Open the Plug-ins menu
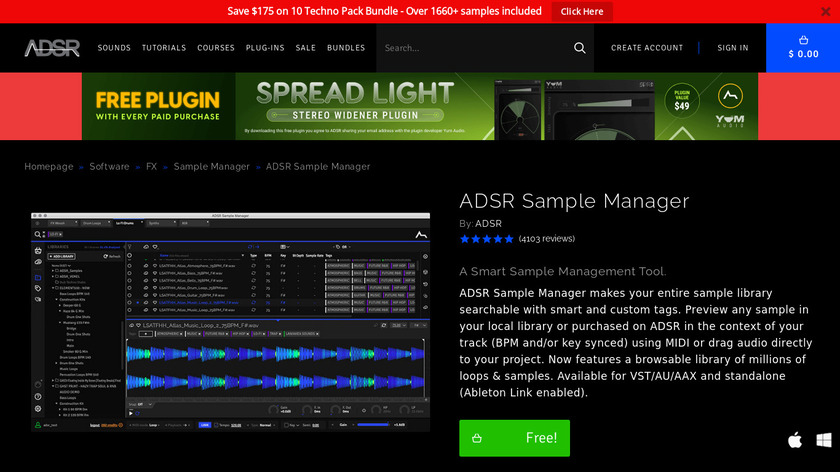This screenshot has height=472, width=840. (265, 48)
